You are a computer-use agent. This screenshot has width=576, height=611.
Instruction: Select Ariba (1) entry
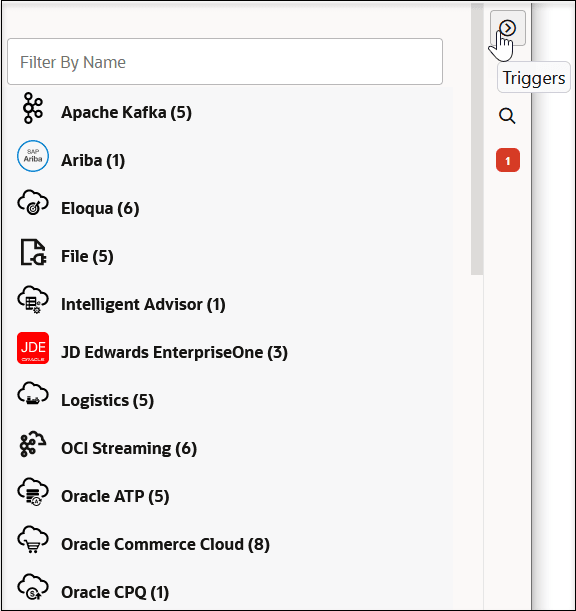93,160
